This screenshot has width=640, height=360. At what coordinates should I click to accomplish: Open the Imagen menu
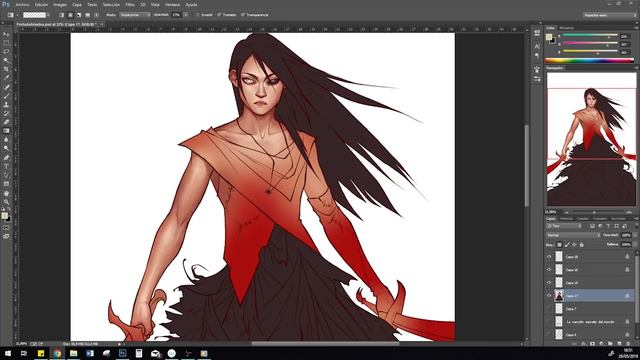point(60,4)
